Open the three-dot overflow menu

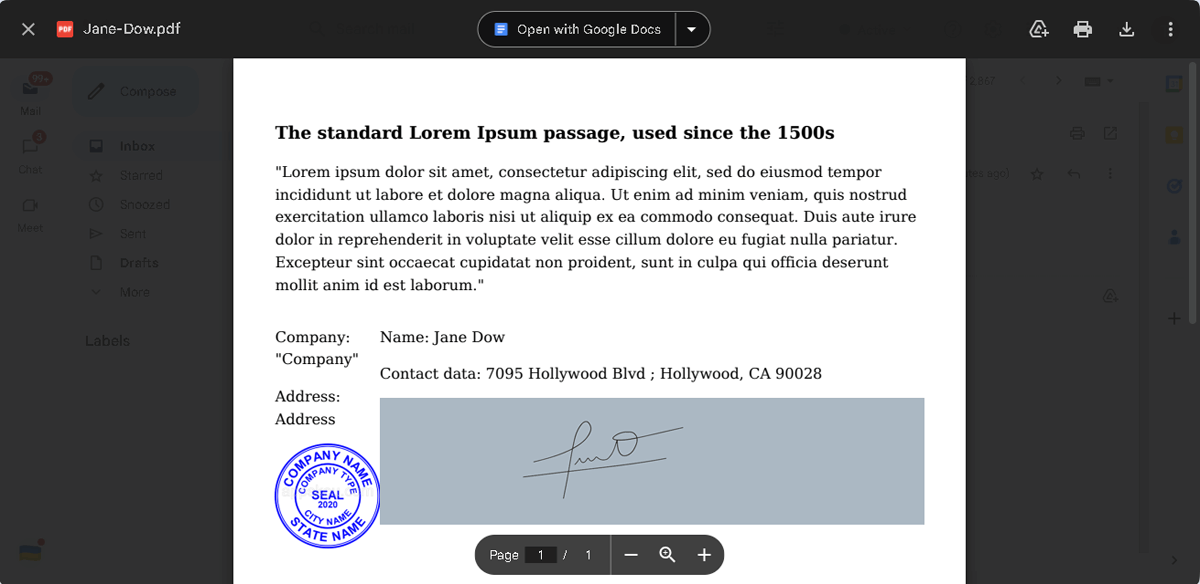coord(1170,29)
